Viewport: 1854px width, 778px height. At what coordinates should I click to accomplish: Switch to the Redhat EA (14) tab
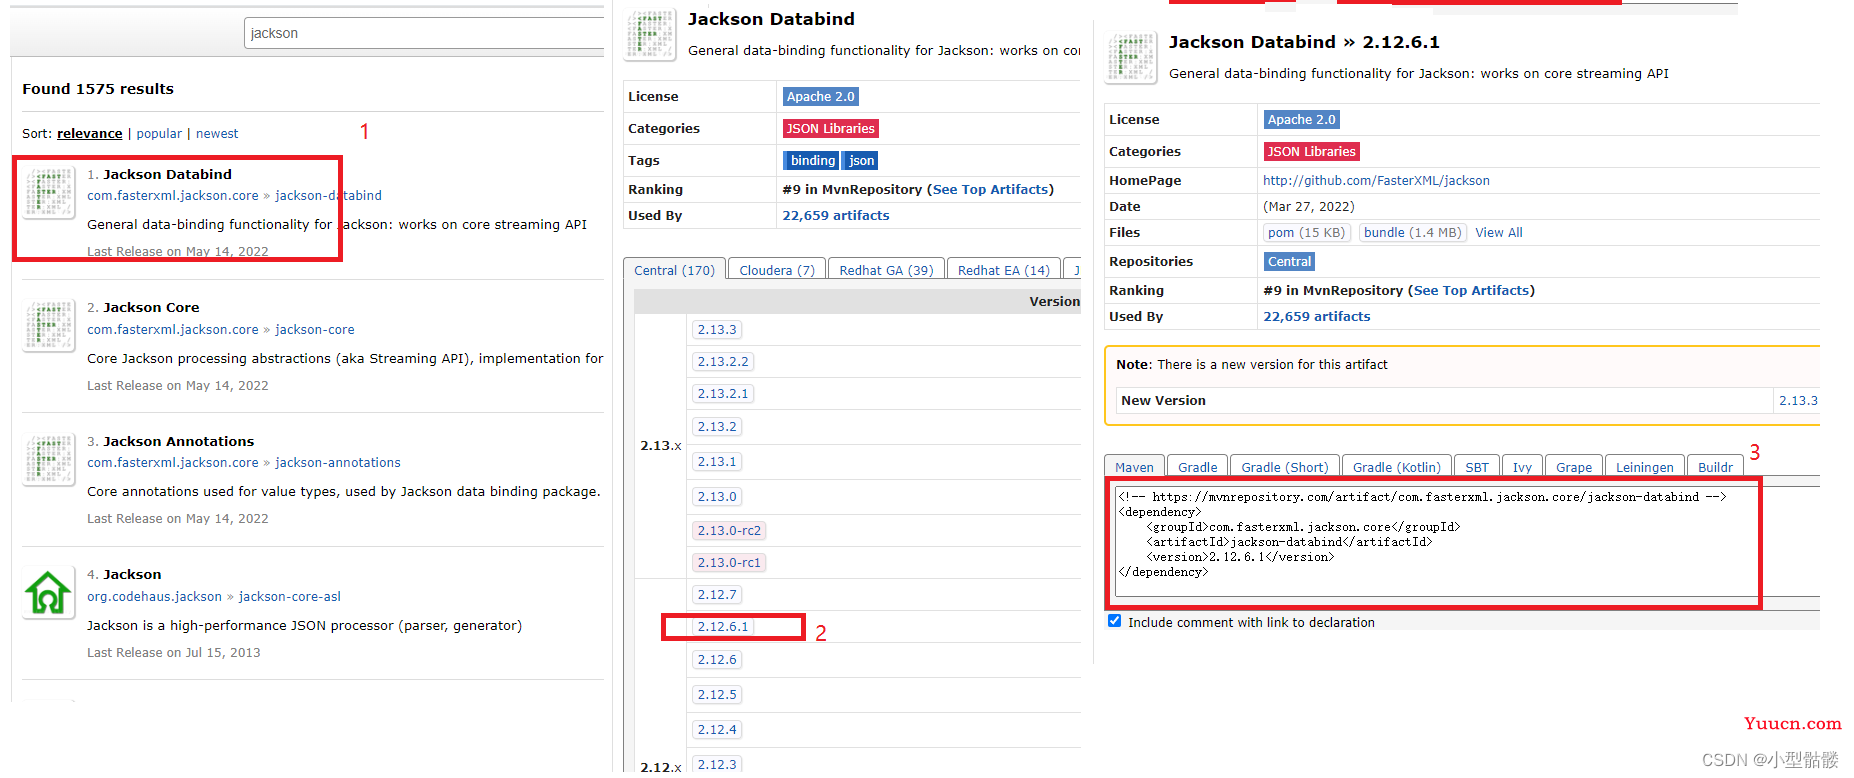click(1004, 270)
